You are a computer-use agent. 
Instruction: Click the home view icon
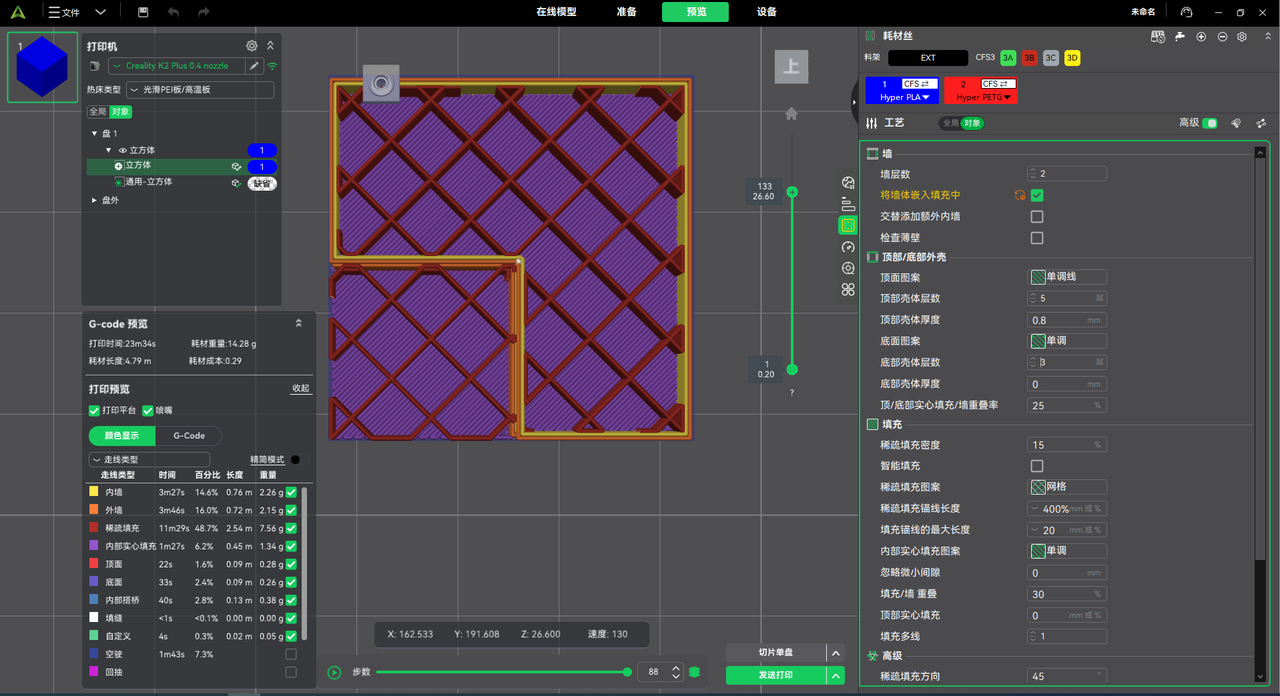[791, 114]
